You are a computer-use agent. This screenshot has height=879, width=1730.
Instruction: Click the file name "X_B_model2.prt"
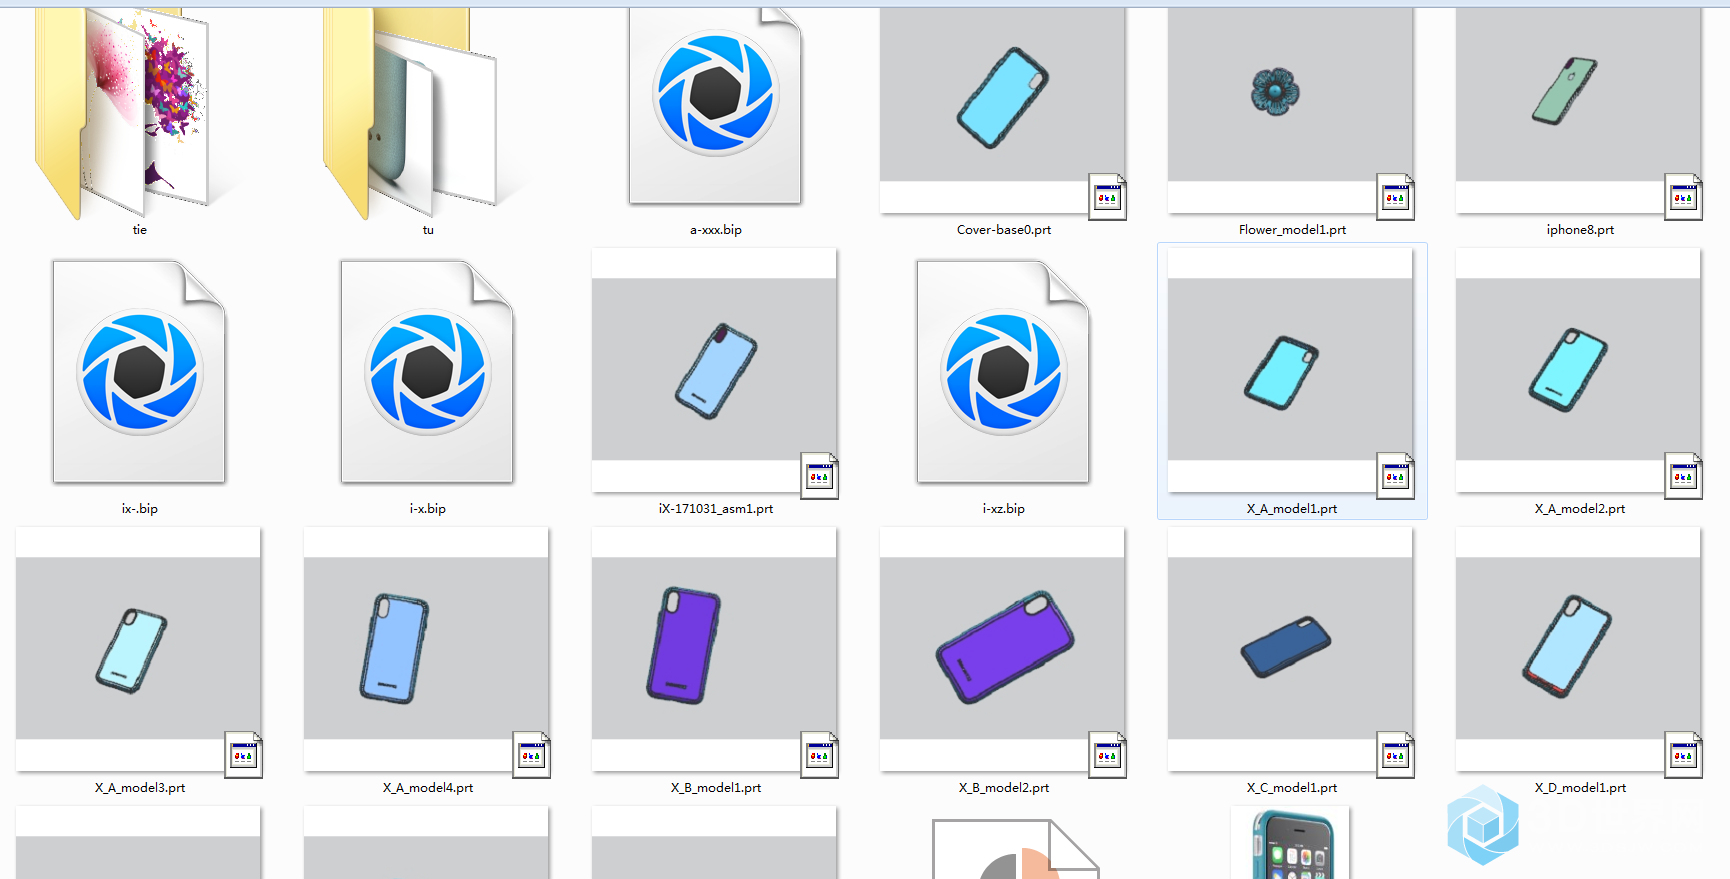1004,788
